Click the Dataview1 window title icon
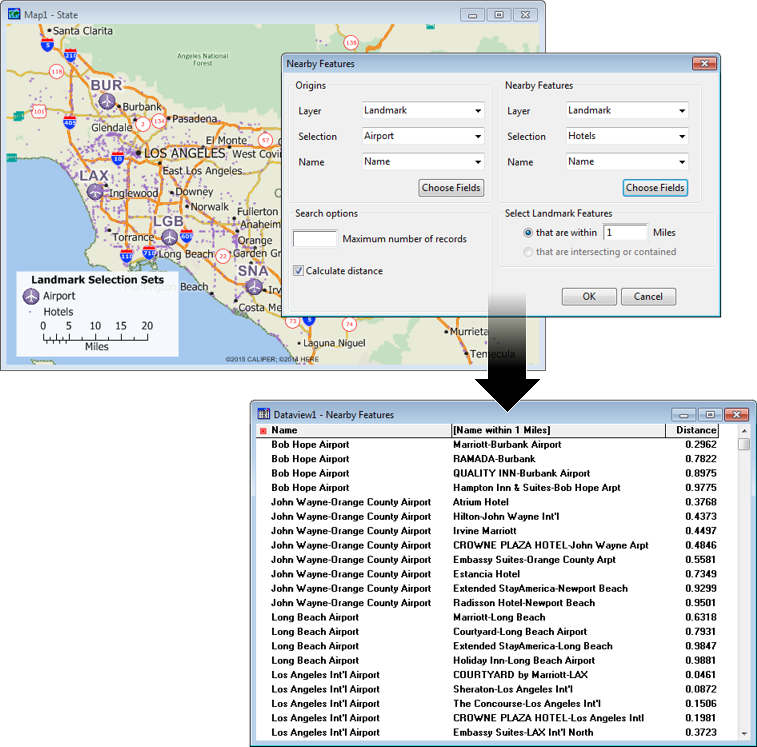The image size is (757, 747). tap(264, 414)
